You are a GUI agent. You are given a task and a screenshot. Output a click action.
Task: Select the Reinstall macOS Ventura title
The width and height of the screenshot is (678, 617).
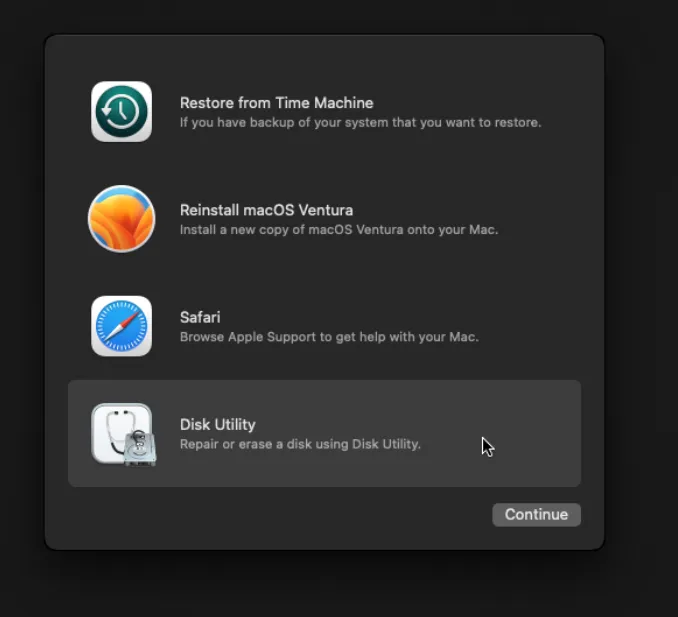(266, 210)
